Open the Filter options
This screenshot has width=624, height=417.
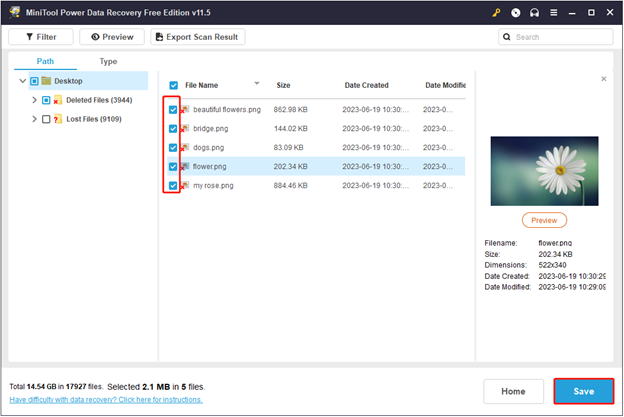coord(41,37)
